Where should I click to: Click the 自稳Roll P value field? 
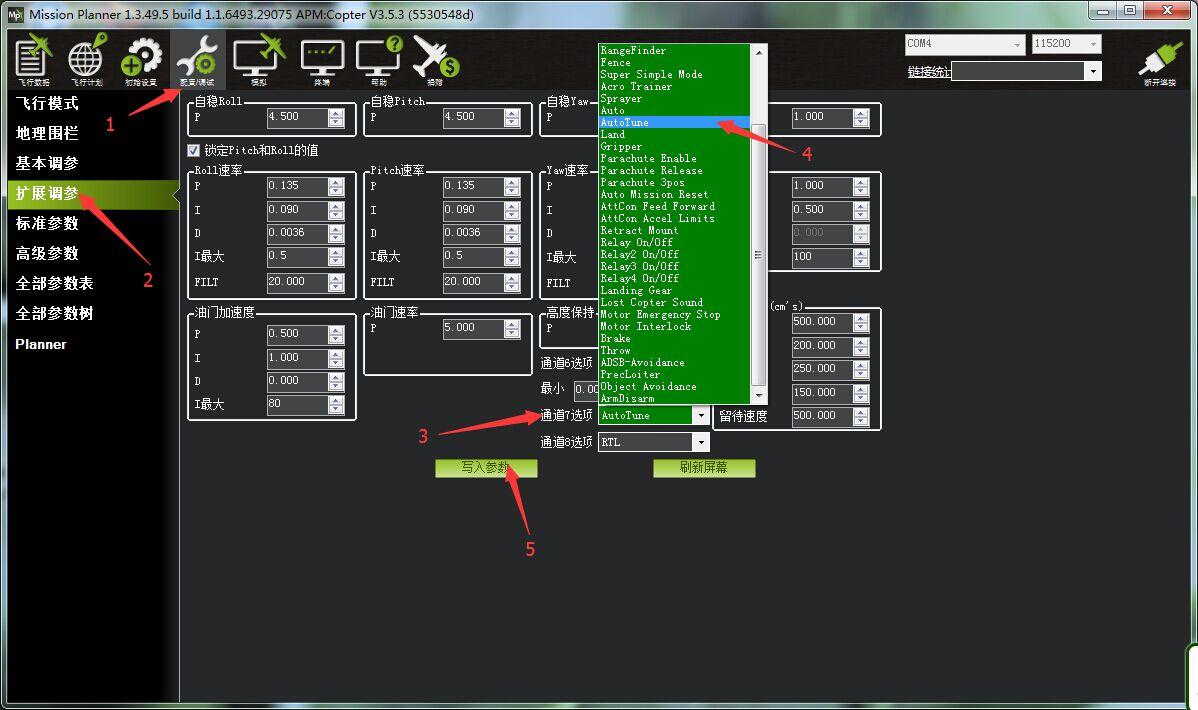296,117
